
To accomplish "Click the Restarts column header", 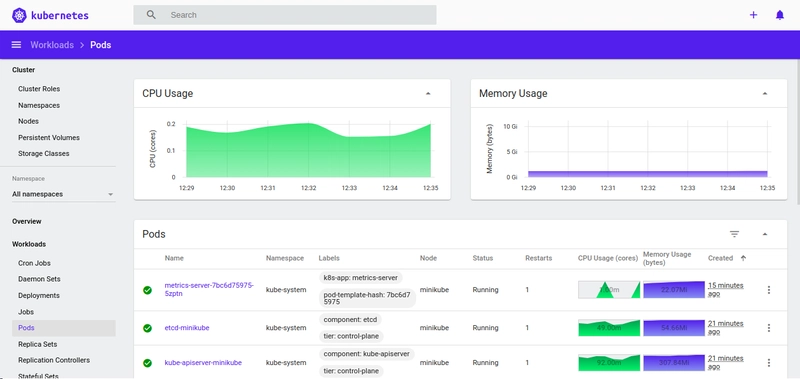I will (x=539, y=258).
